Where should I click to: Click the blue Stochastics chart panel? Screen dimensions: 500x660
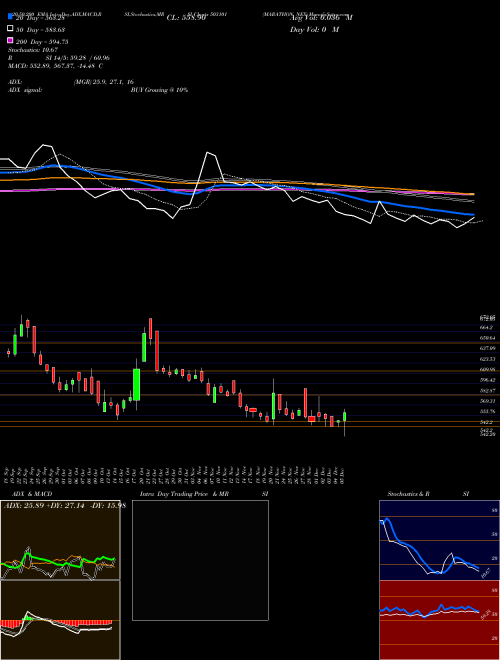[x=439, y=540]
